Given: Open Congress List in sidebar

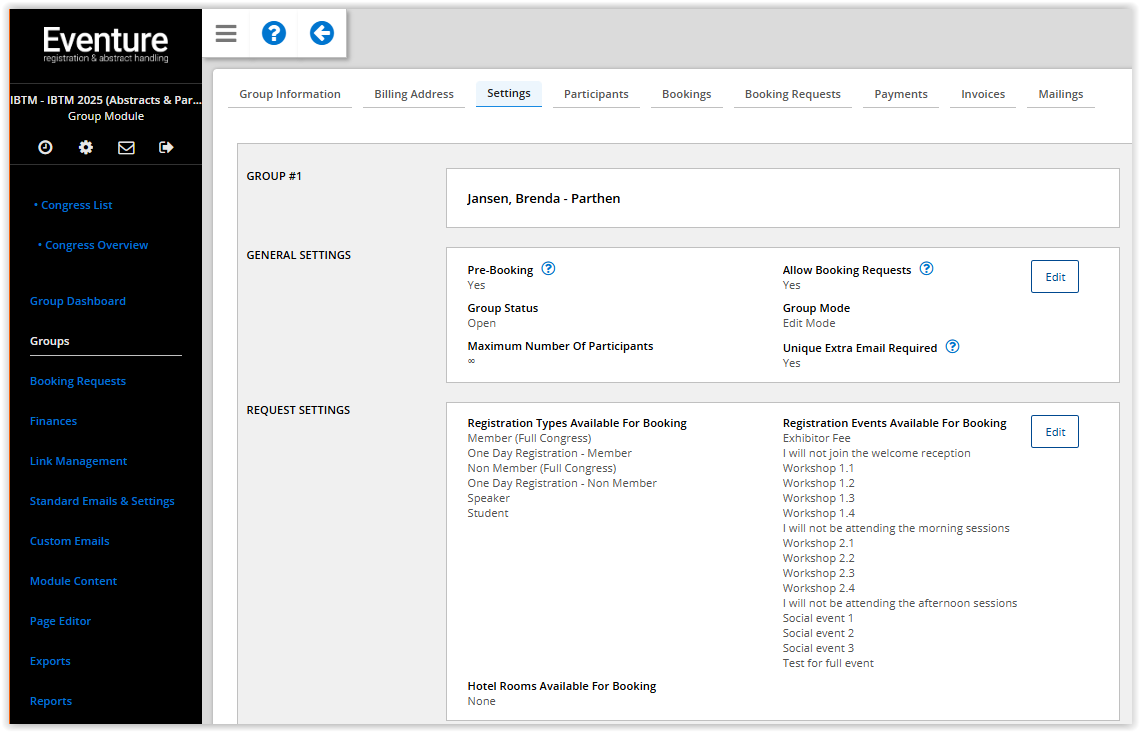Looking at the screenshot, I should (x=76, y=205).
